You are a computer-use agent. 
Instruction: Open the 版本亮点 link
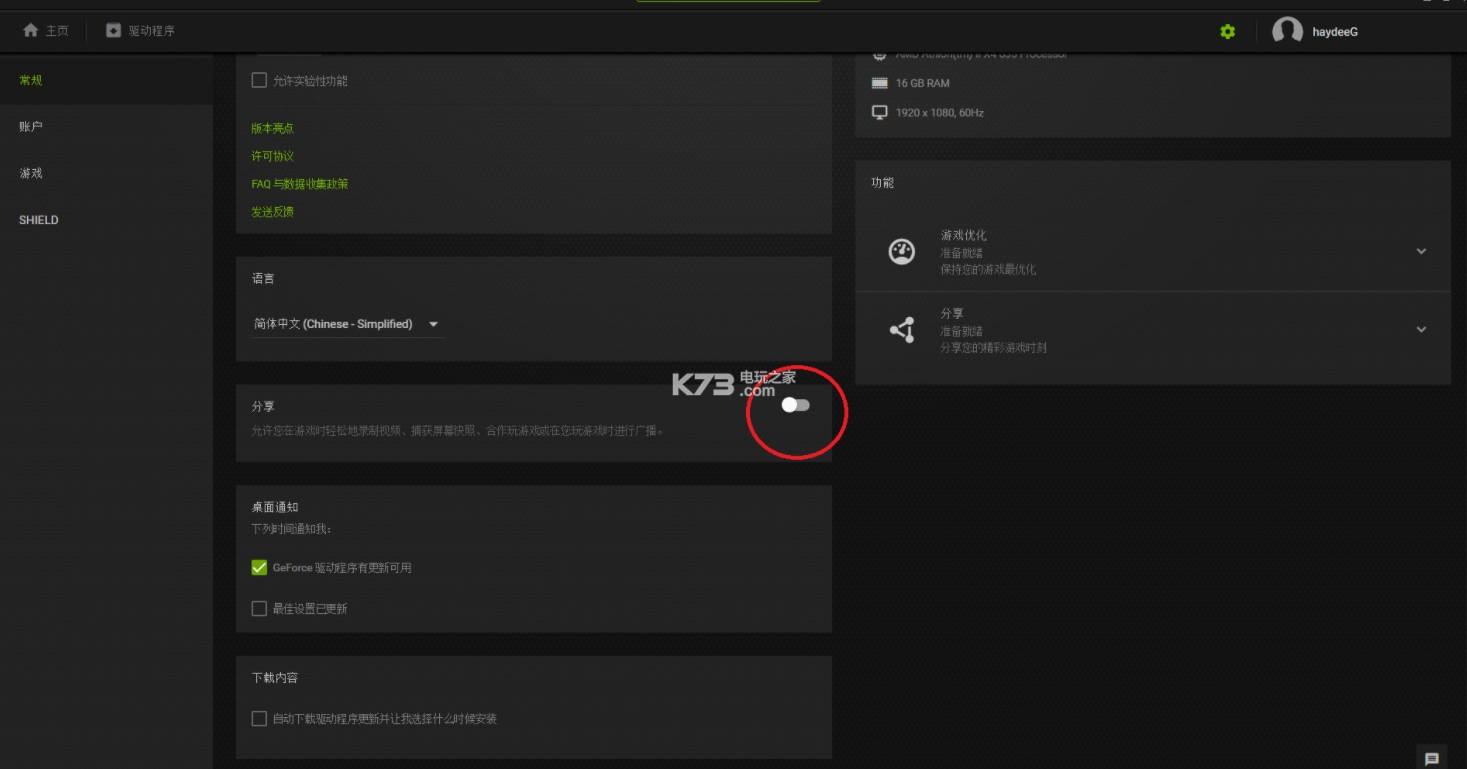coord(272,128)
